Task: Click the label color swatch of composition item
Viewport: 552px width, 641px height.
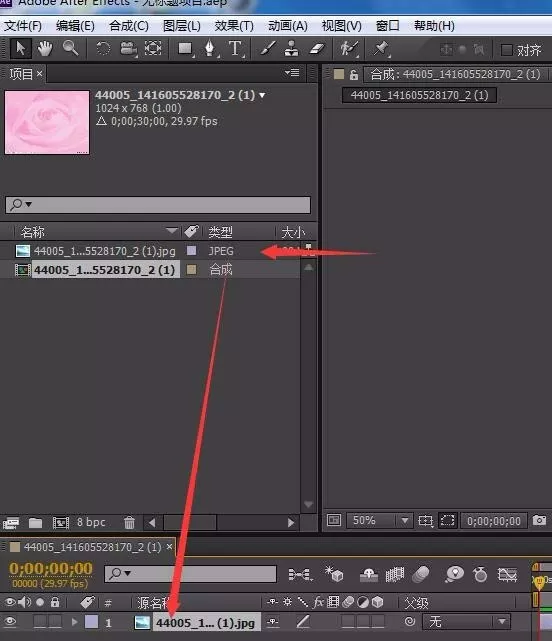Action: pos(191,269)
